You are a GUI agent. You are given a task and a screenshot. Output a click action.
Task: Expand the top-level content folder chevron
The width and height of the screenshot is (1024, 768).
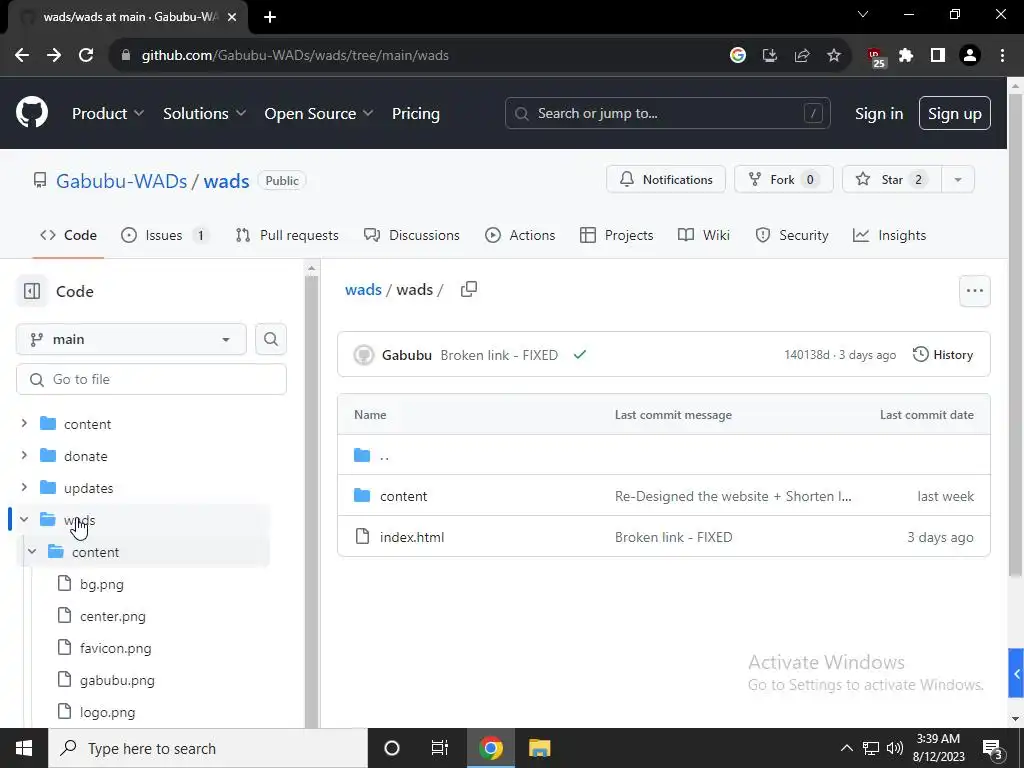click(24, 423)
